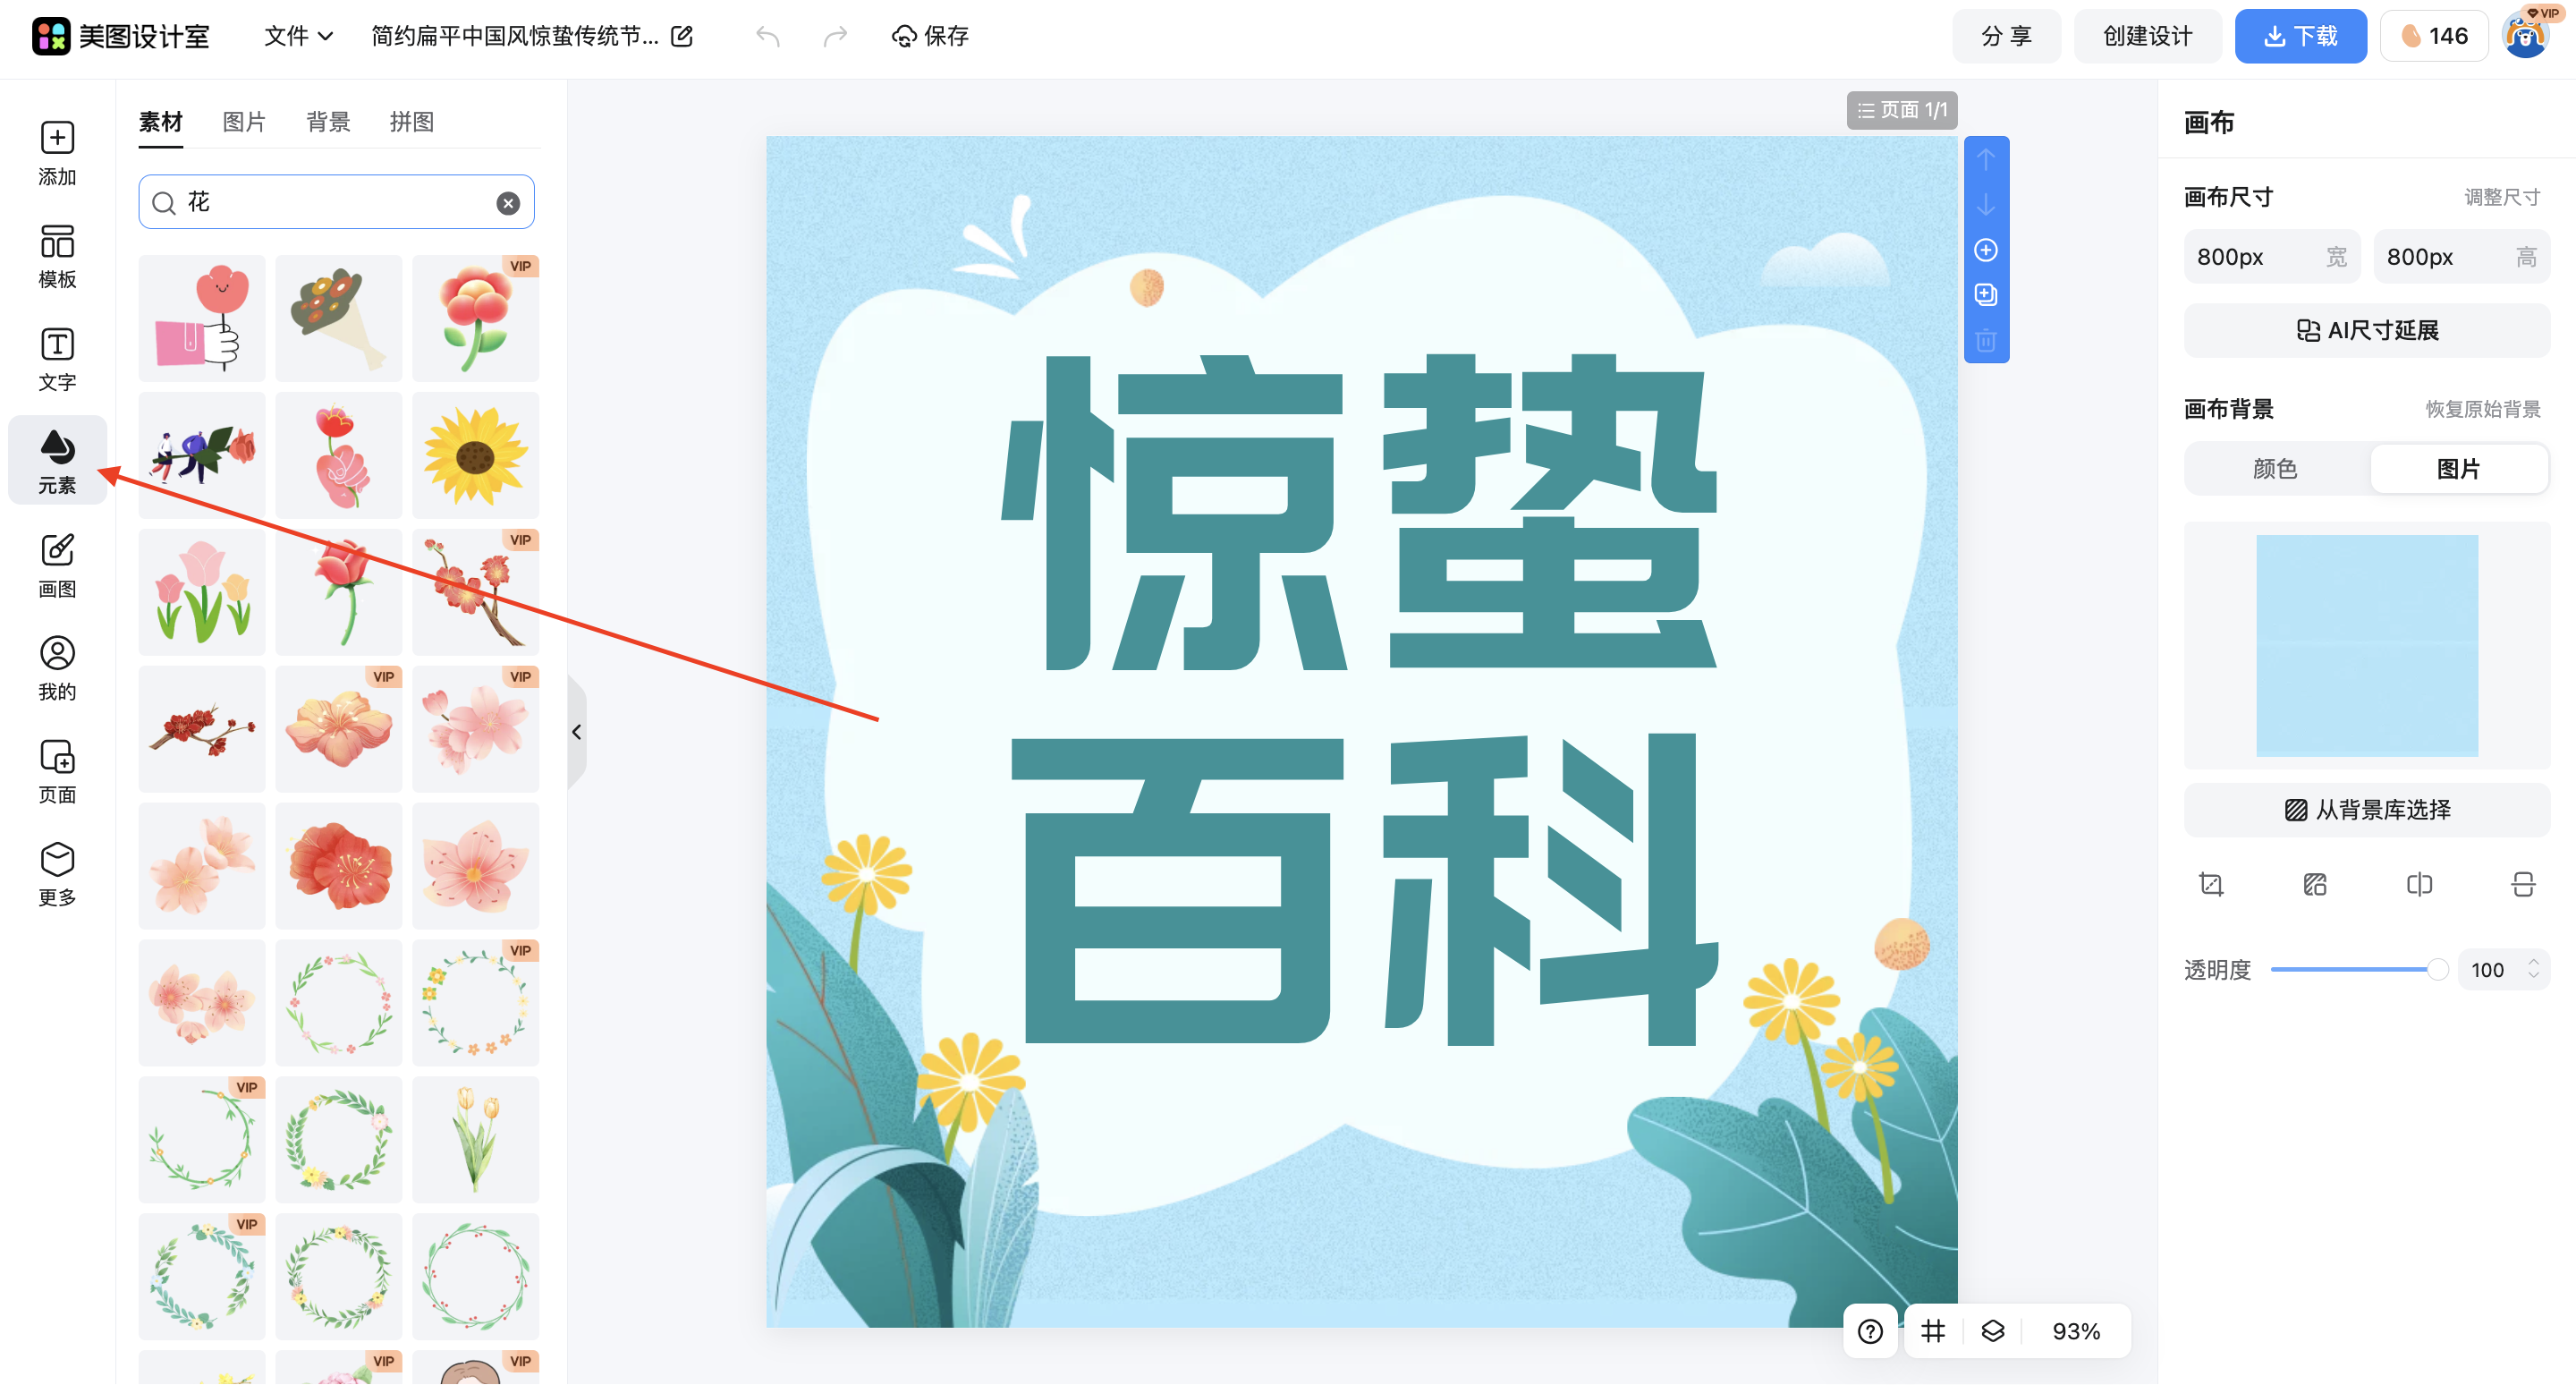This screenshot has height=1385, width=2576.
Task: Switch to the 拼图 (Collage) tab
Action: (x=411, y=121)
